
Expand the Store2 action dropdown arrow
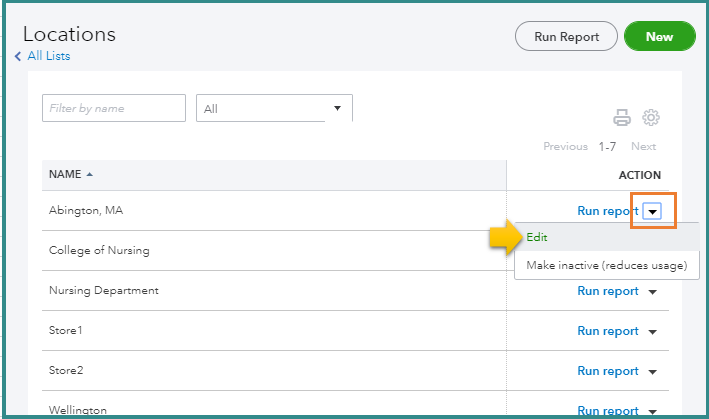click(x=653, y=372)
